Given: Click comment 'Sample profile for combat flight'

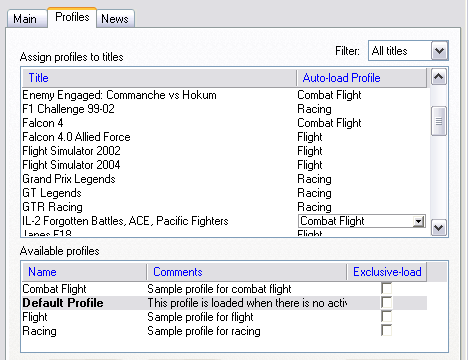Looking at the screenshot, I should tap(219, 289).
